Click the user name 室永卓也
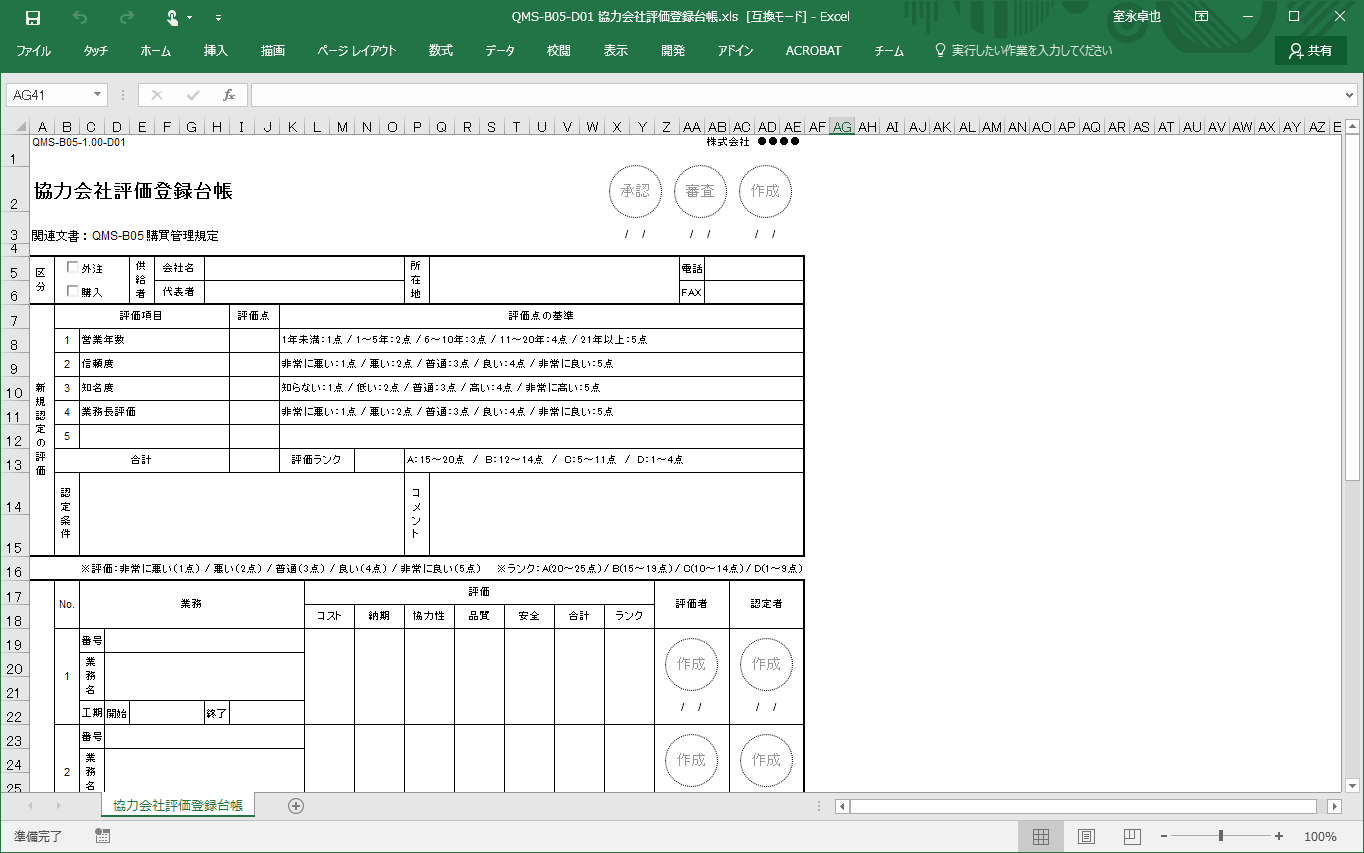The width and height of the screenshot is (1364, 853). tap(1137, 17)
